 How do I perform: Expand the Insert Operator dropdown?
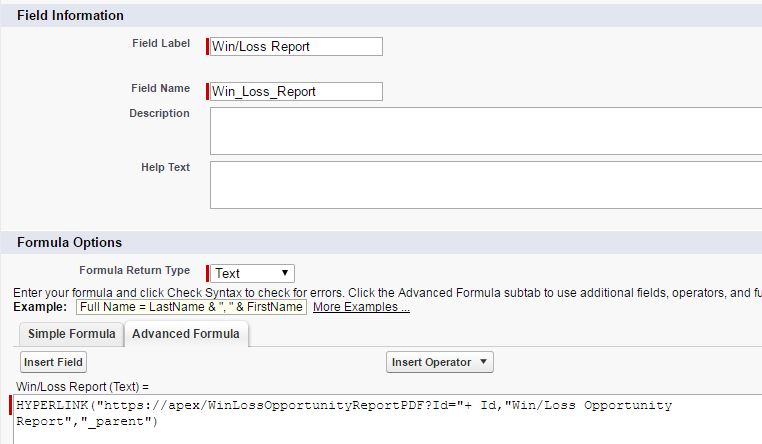[x=440, y=362]
